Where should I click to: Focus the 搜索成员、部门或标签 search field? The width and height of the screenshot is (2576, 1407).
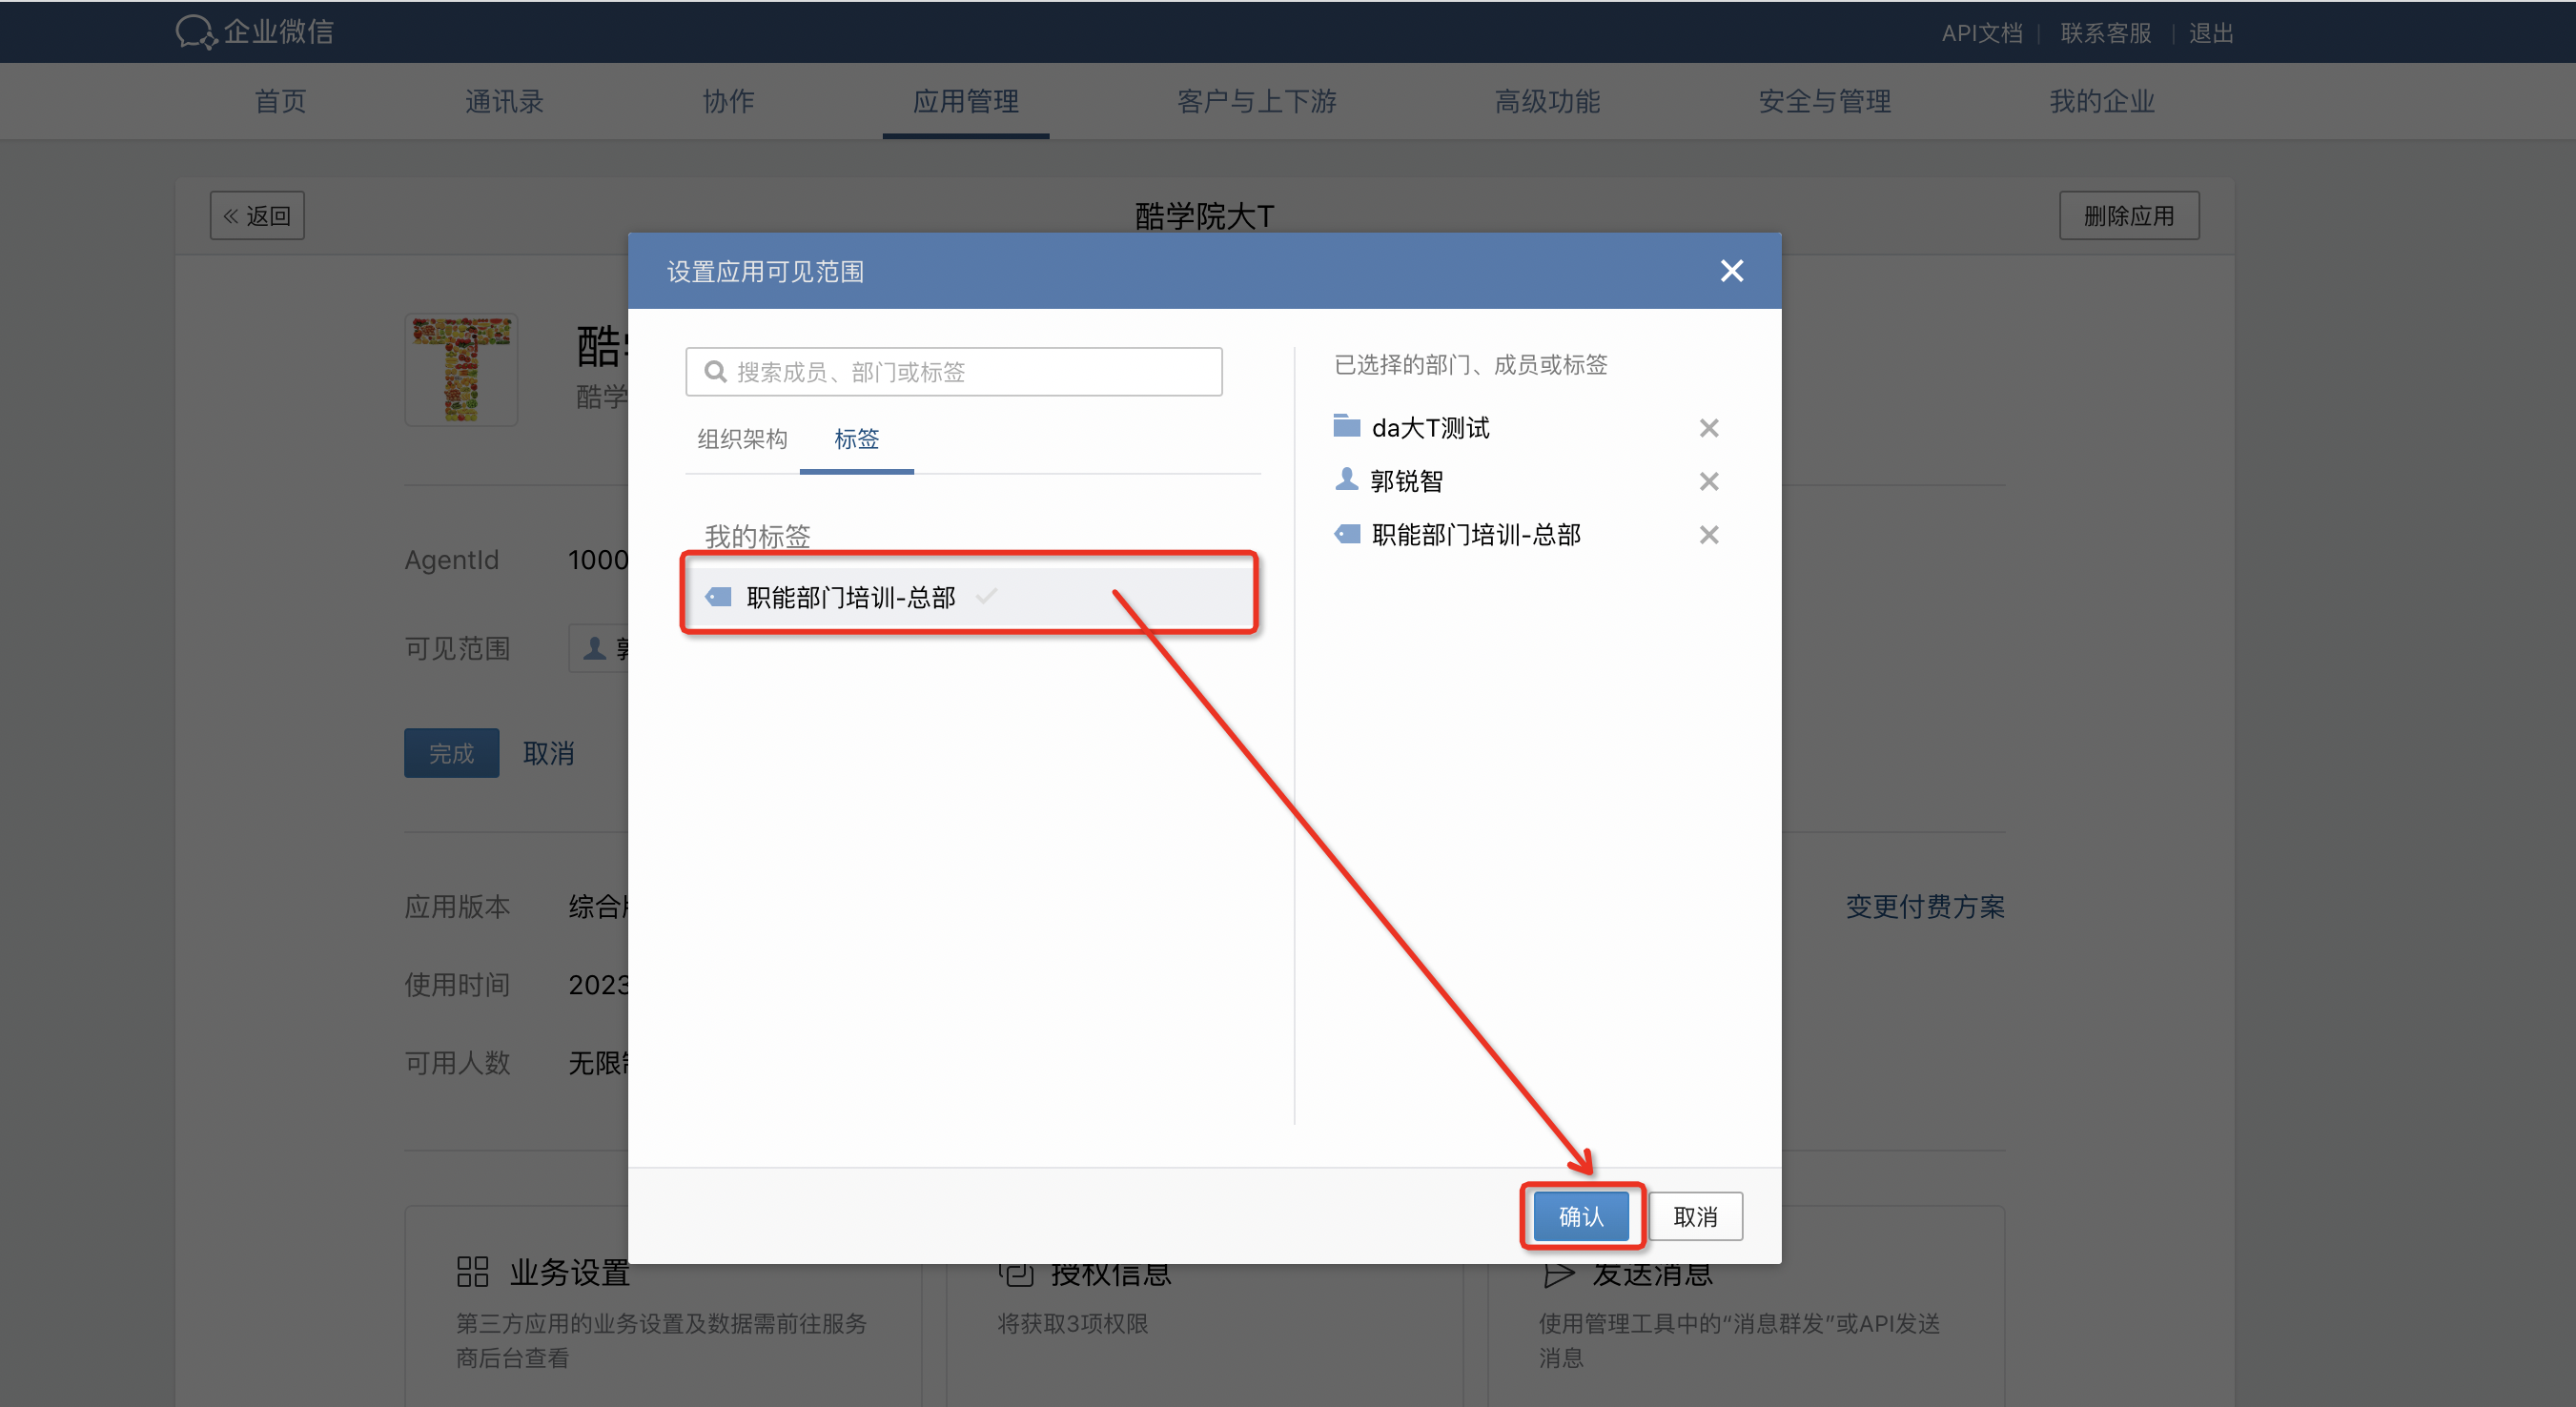click(953, 372)
